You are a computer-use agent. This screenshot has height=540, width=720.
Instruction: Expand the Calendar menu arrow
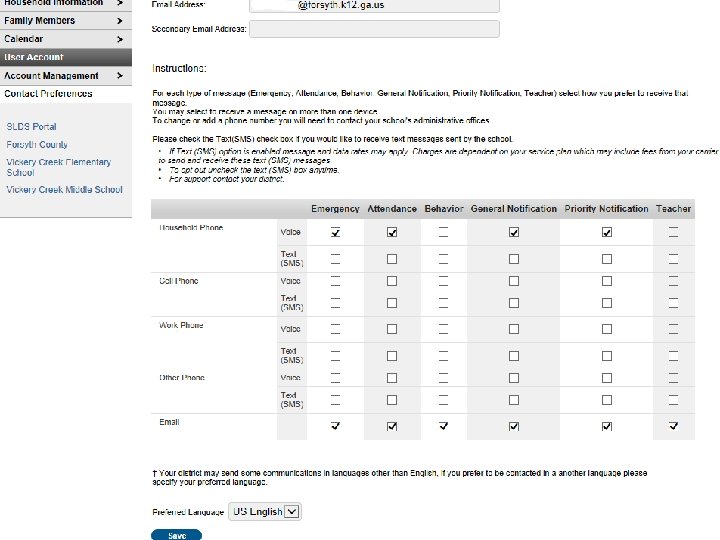[120, 39]
